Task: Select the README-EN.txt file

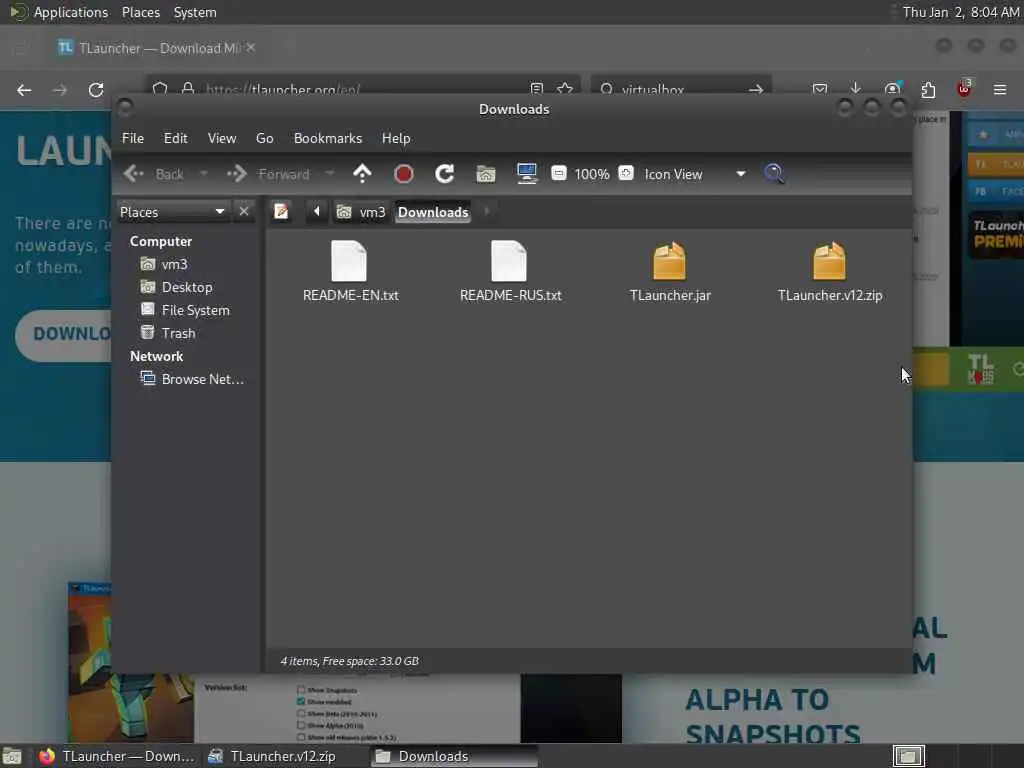Action: pos(351,272)
